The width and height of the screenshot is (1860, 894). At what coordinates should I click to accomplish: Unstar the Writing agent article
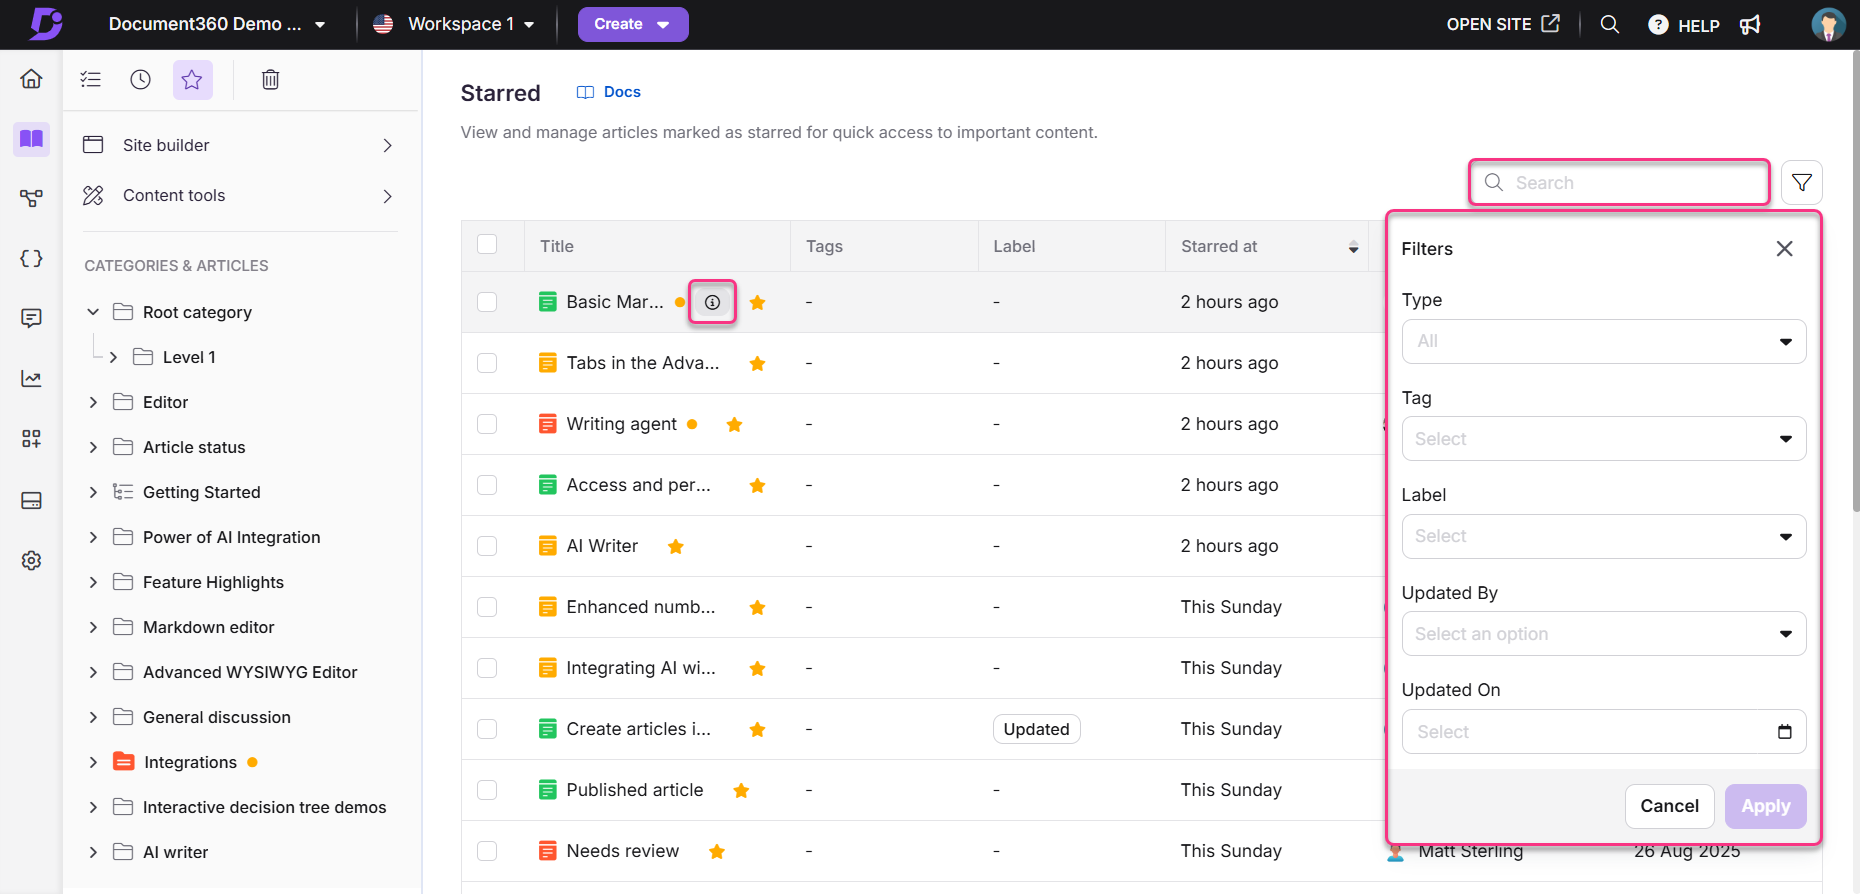point(734,424)
